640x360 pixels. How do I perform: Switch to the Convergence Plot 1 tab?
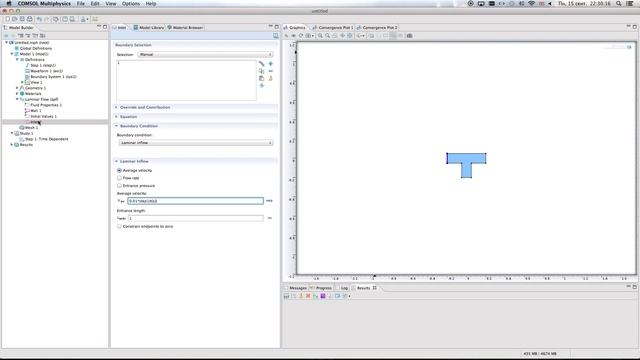point(333,27)
